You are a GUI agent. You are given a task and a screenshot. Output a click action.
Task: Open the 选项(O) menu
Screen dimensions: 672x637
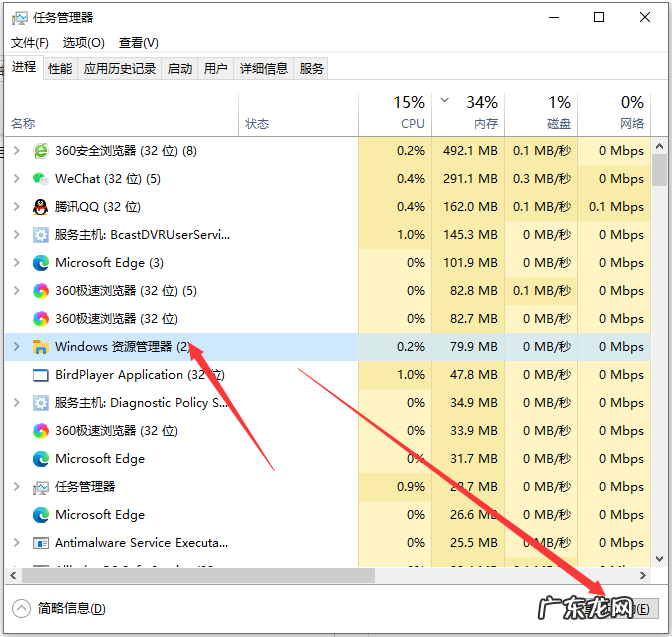tap(84, 43)
